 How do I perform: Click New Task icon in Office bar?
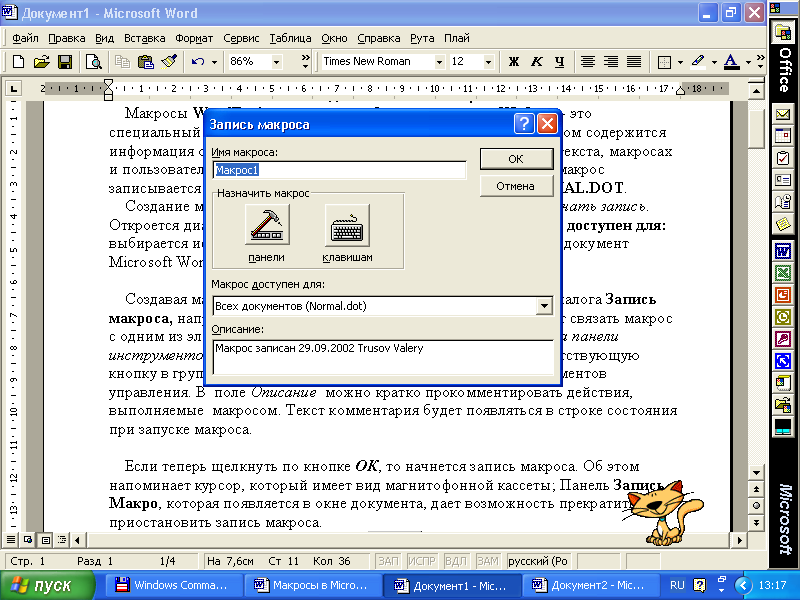coord(783,158)
